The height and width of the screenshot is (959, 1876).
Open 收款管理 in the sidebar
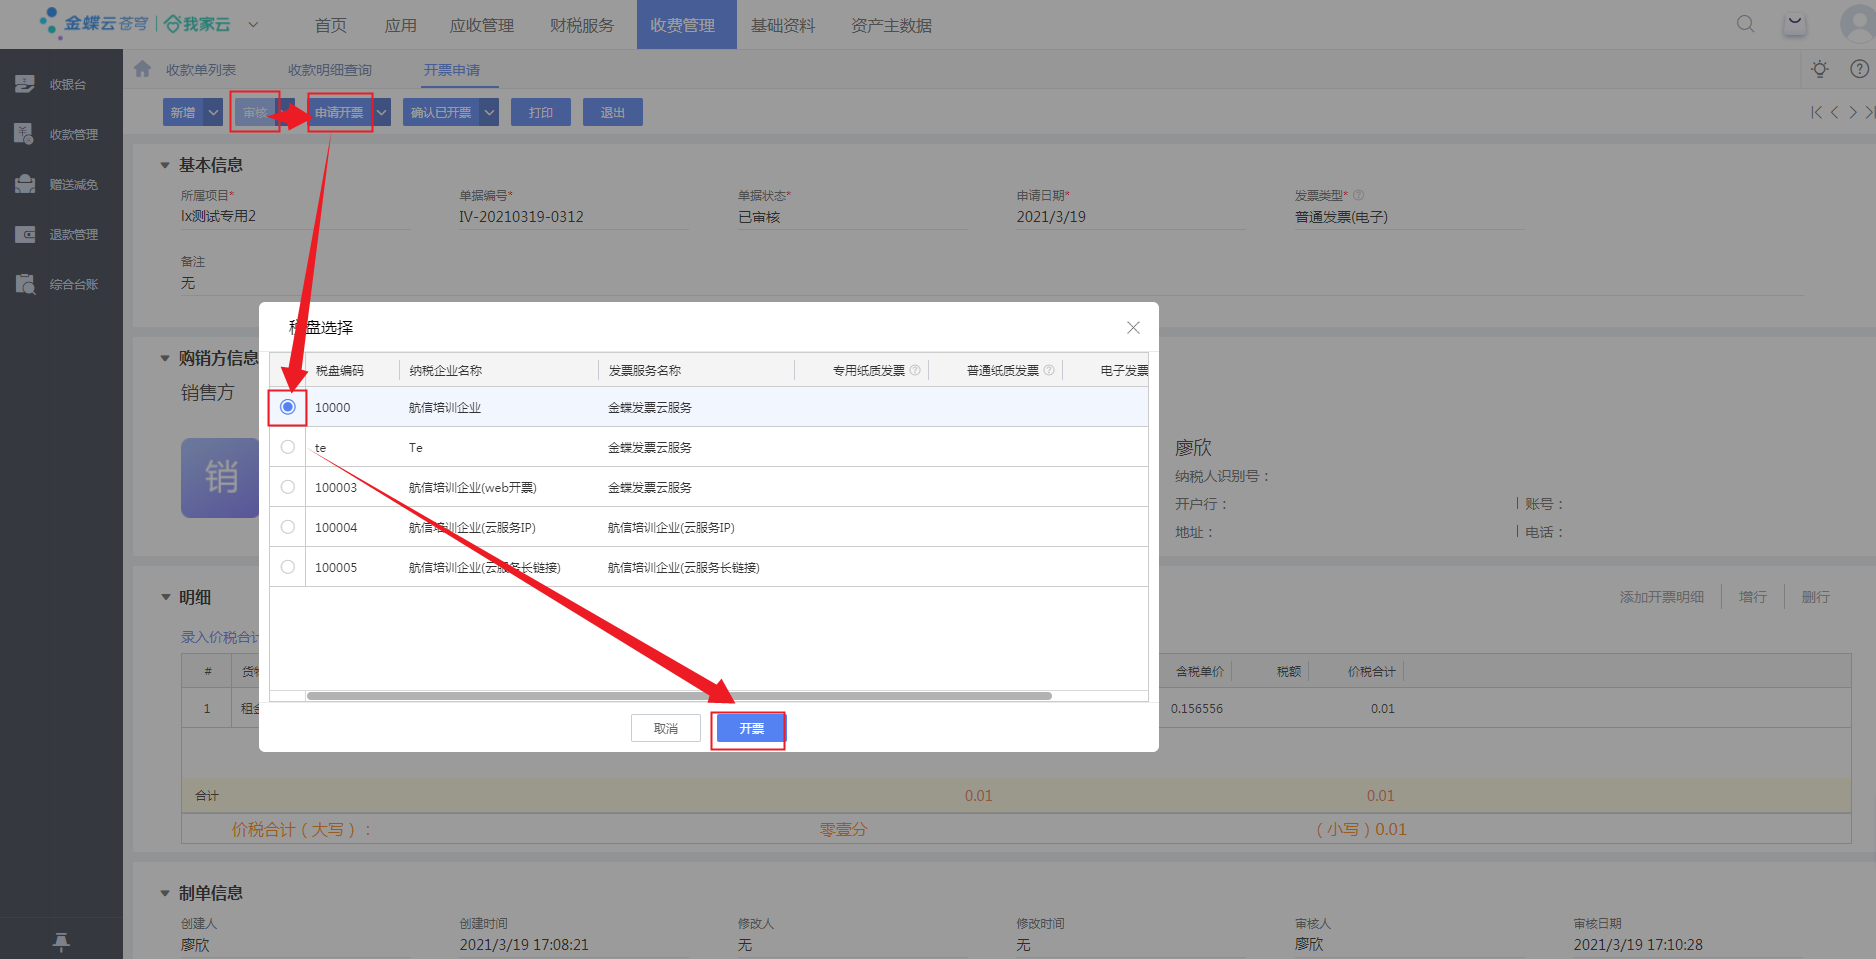(x=60, y=134)
